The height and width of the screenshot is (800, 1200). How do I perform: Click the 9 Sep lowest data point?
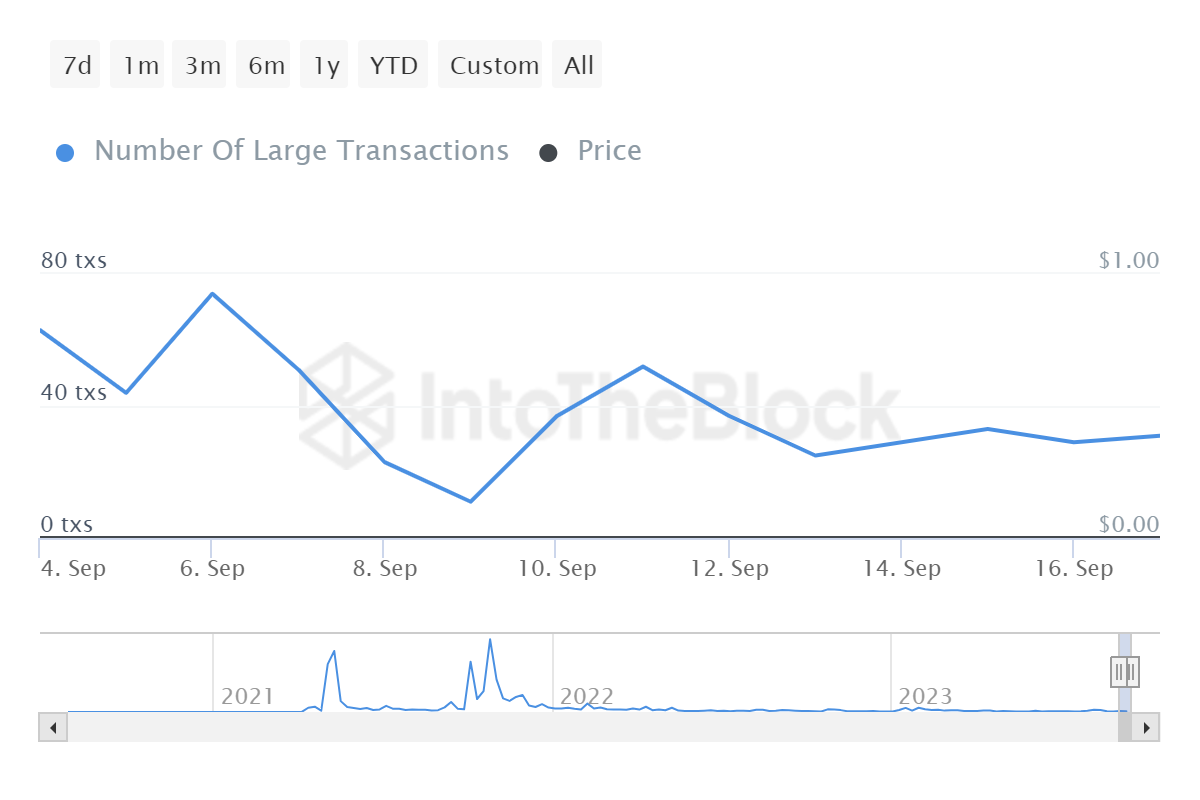pos(470,501)
